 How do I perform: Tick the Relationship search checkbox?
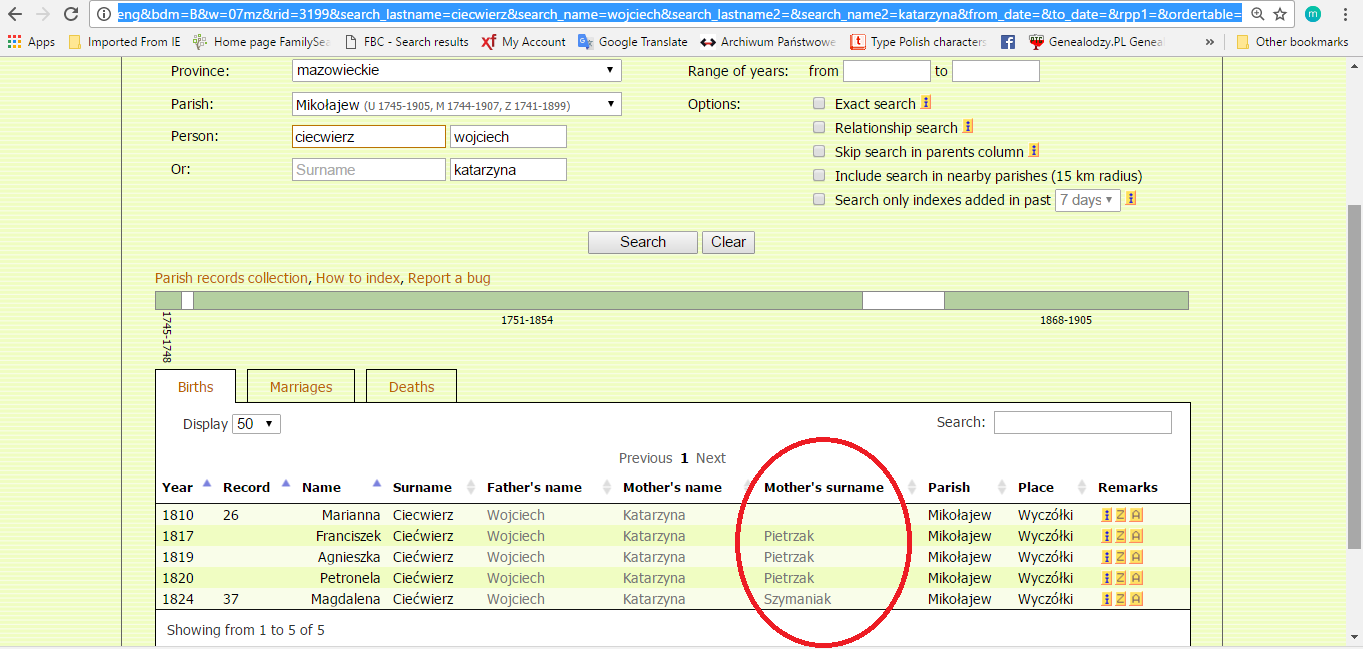click(819, 128)
